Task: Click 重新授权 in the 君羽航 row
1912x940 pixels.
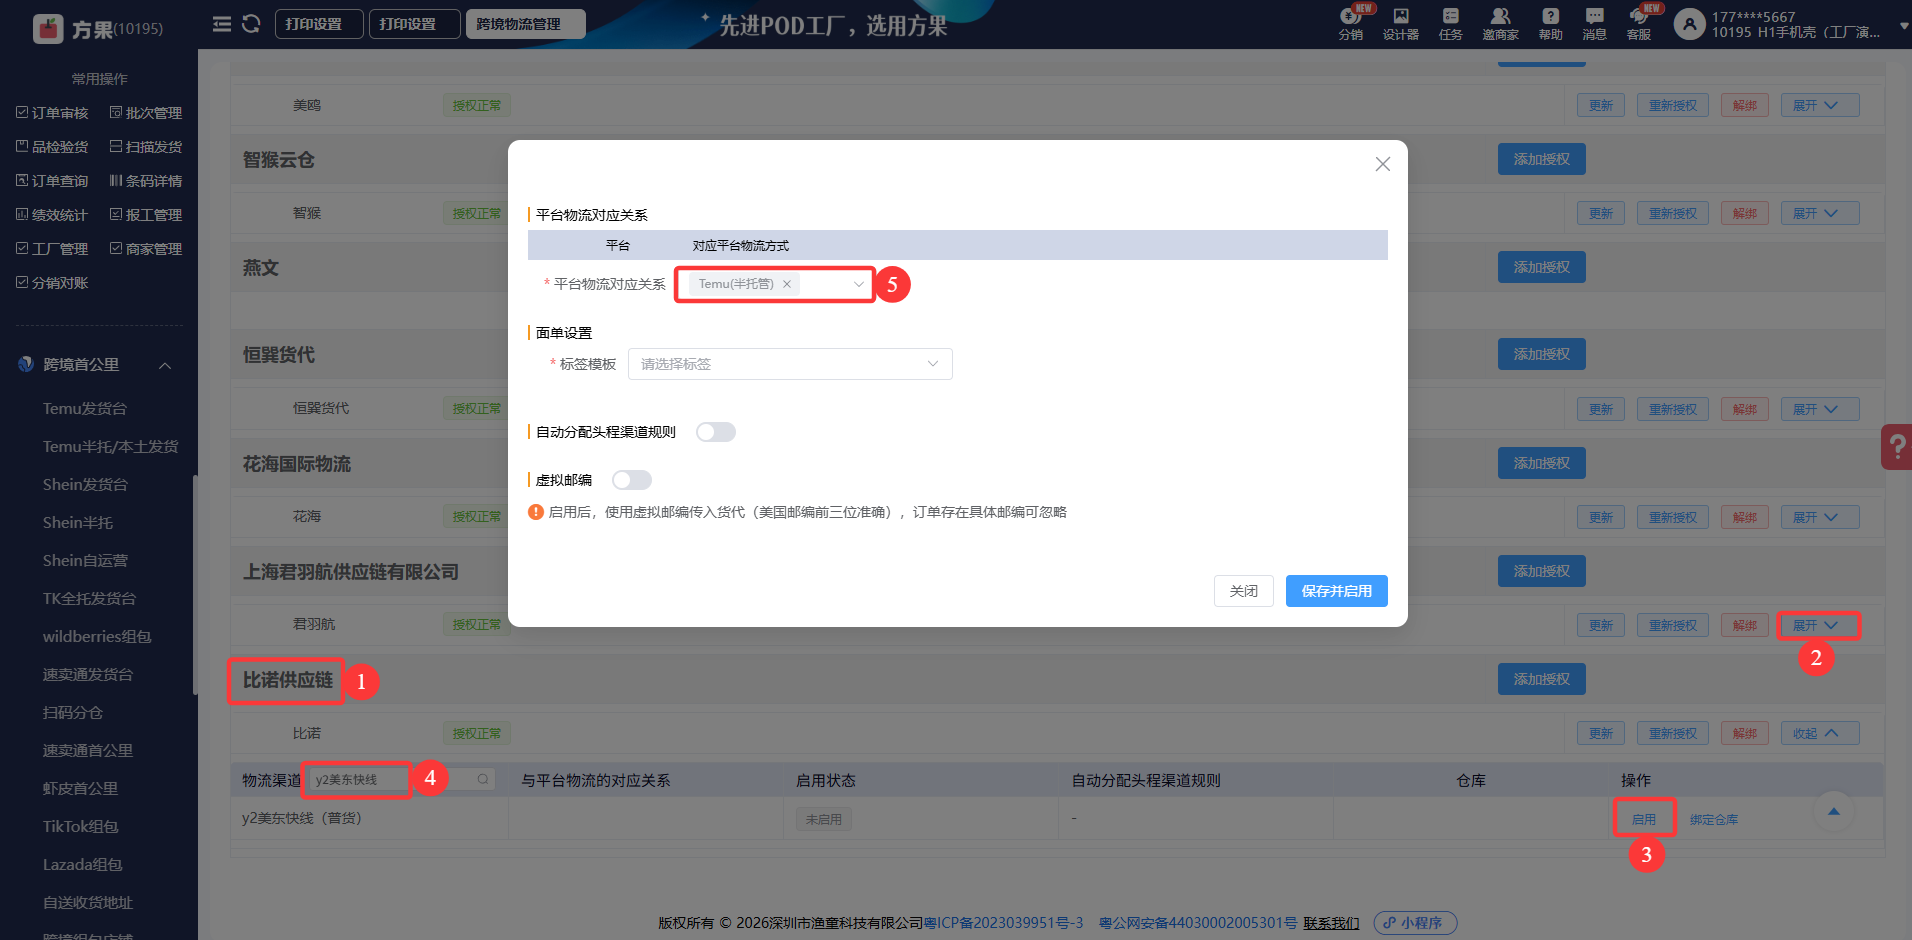Action: pyautogui.click(x=1673, y=625)
